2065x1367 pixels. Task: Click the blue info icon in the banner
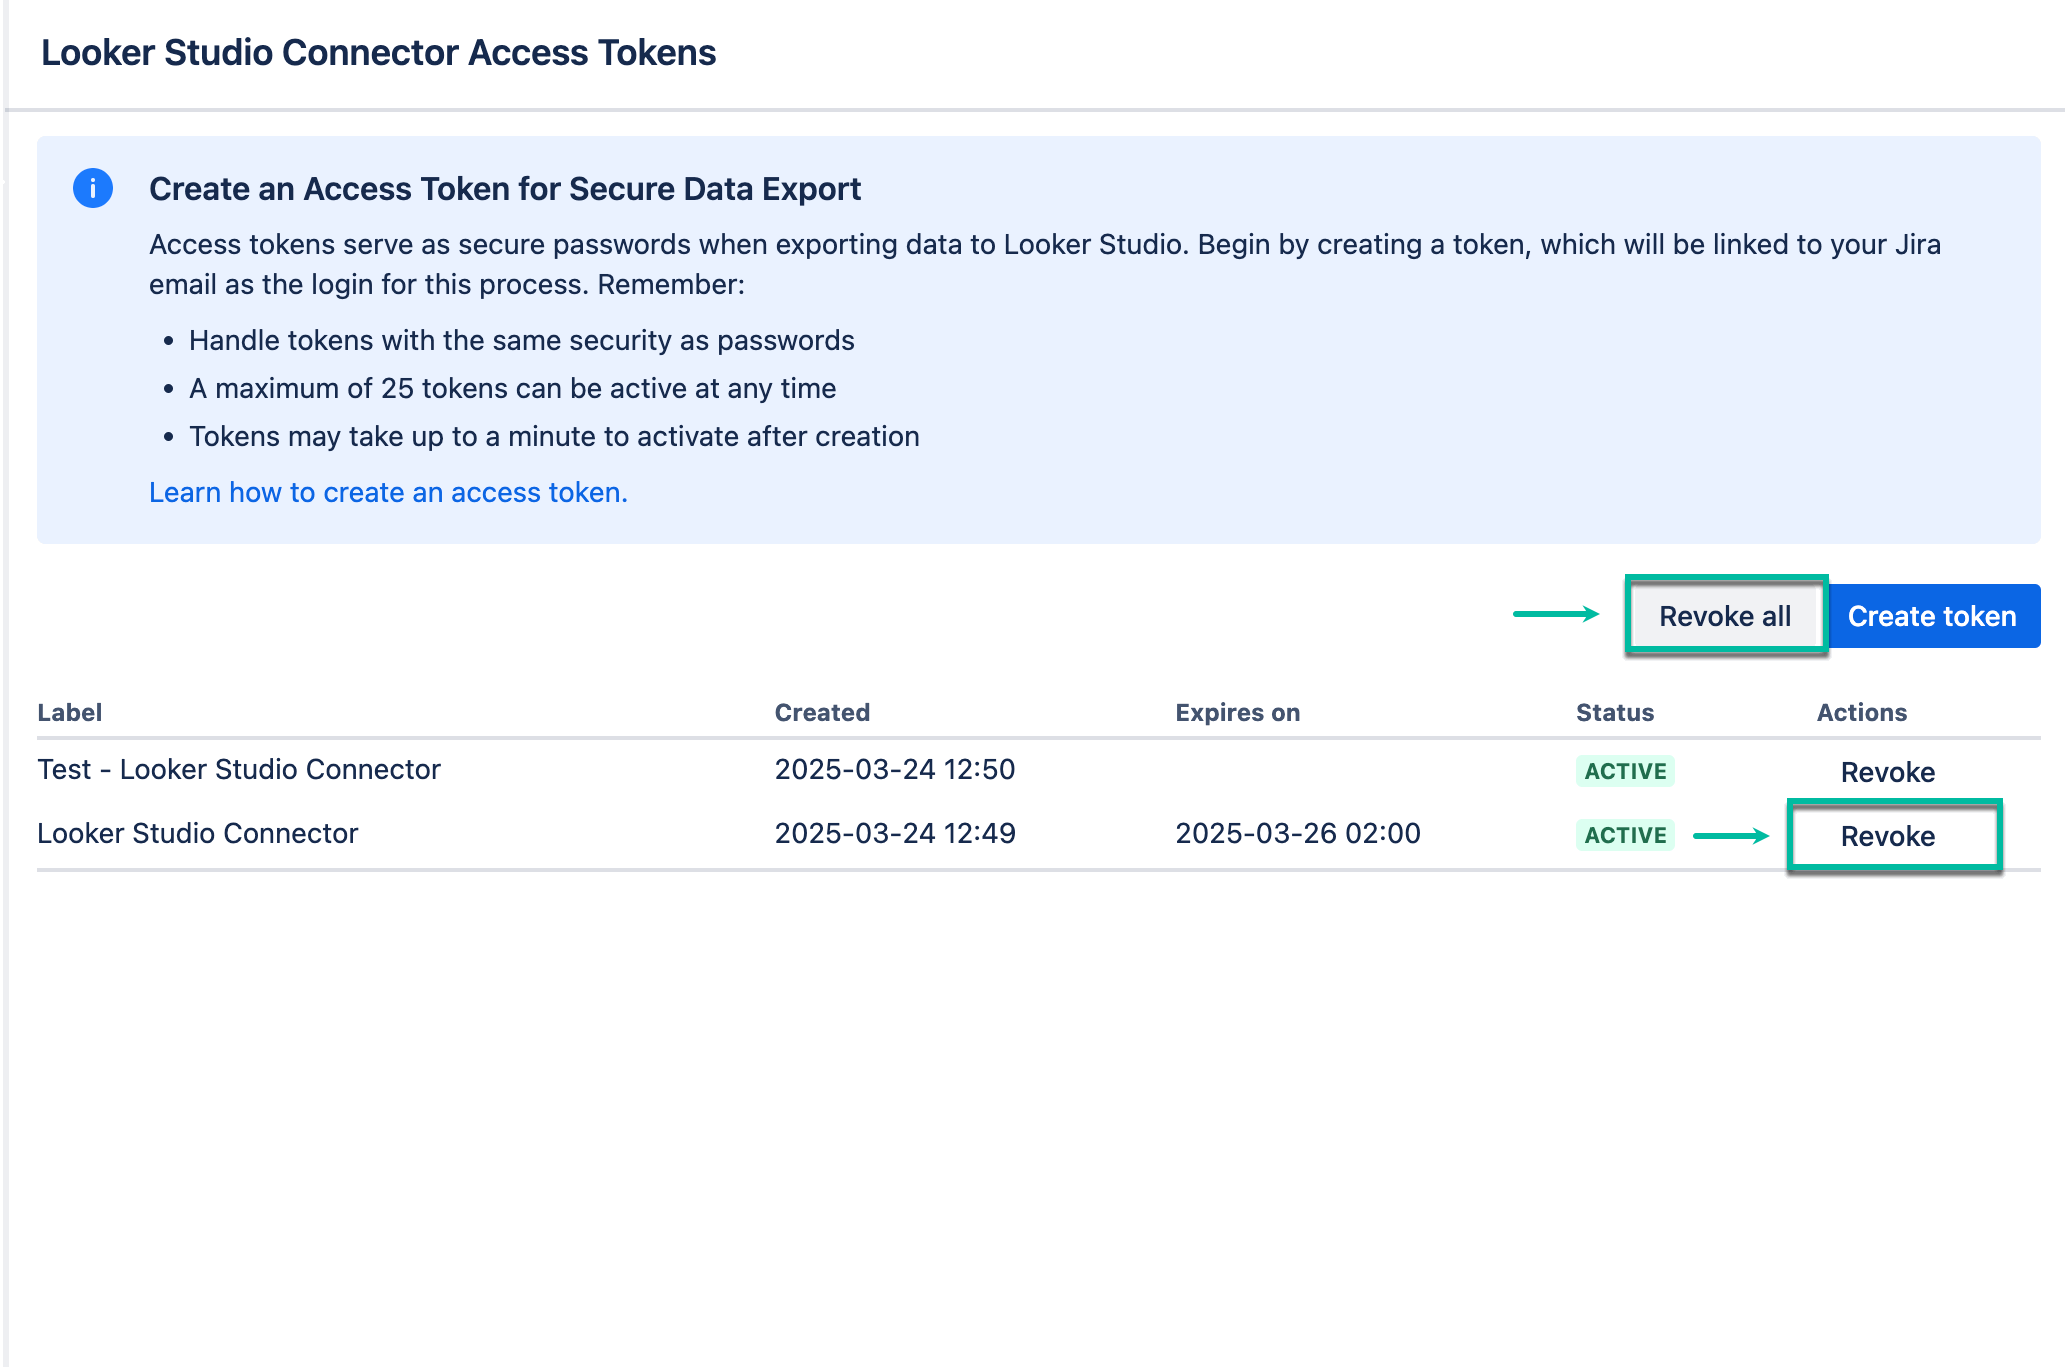pos(92,188)
